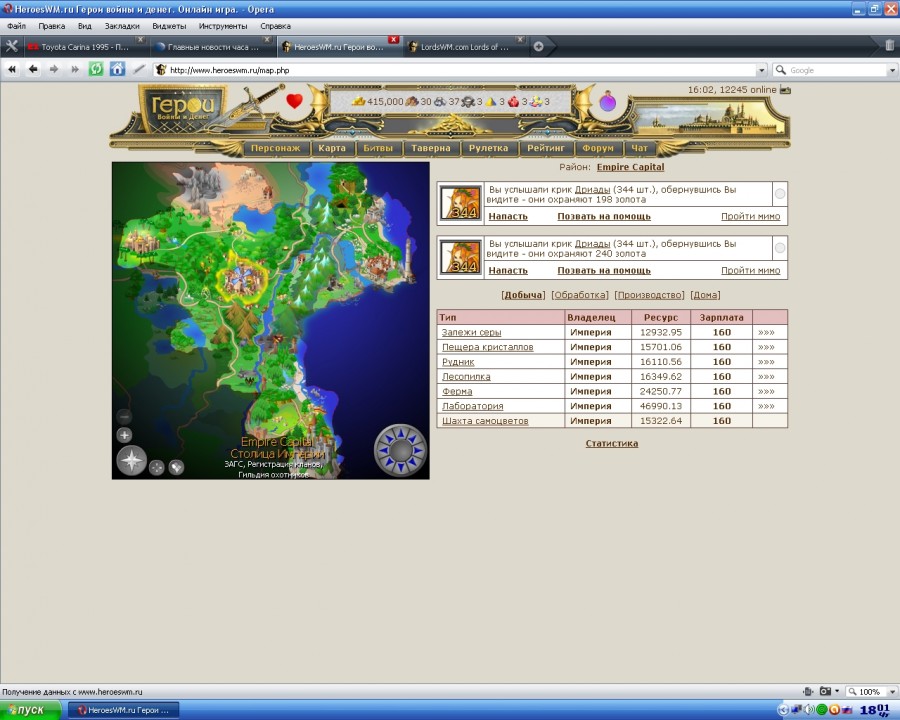Open the Google search engine dropdown
This screenshot has height=720, width=900.
pos(892,70)
